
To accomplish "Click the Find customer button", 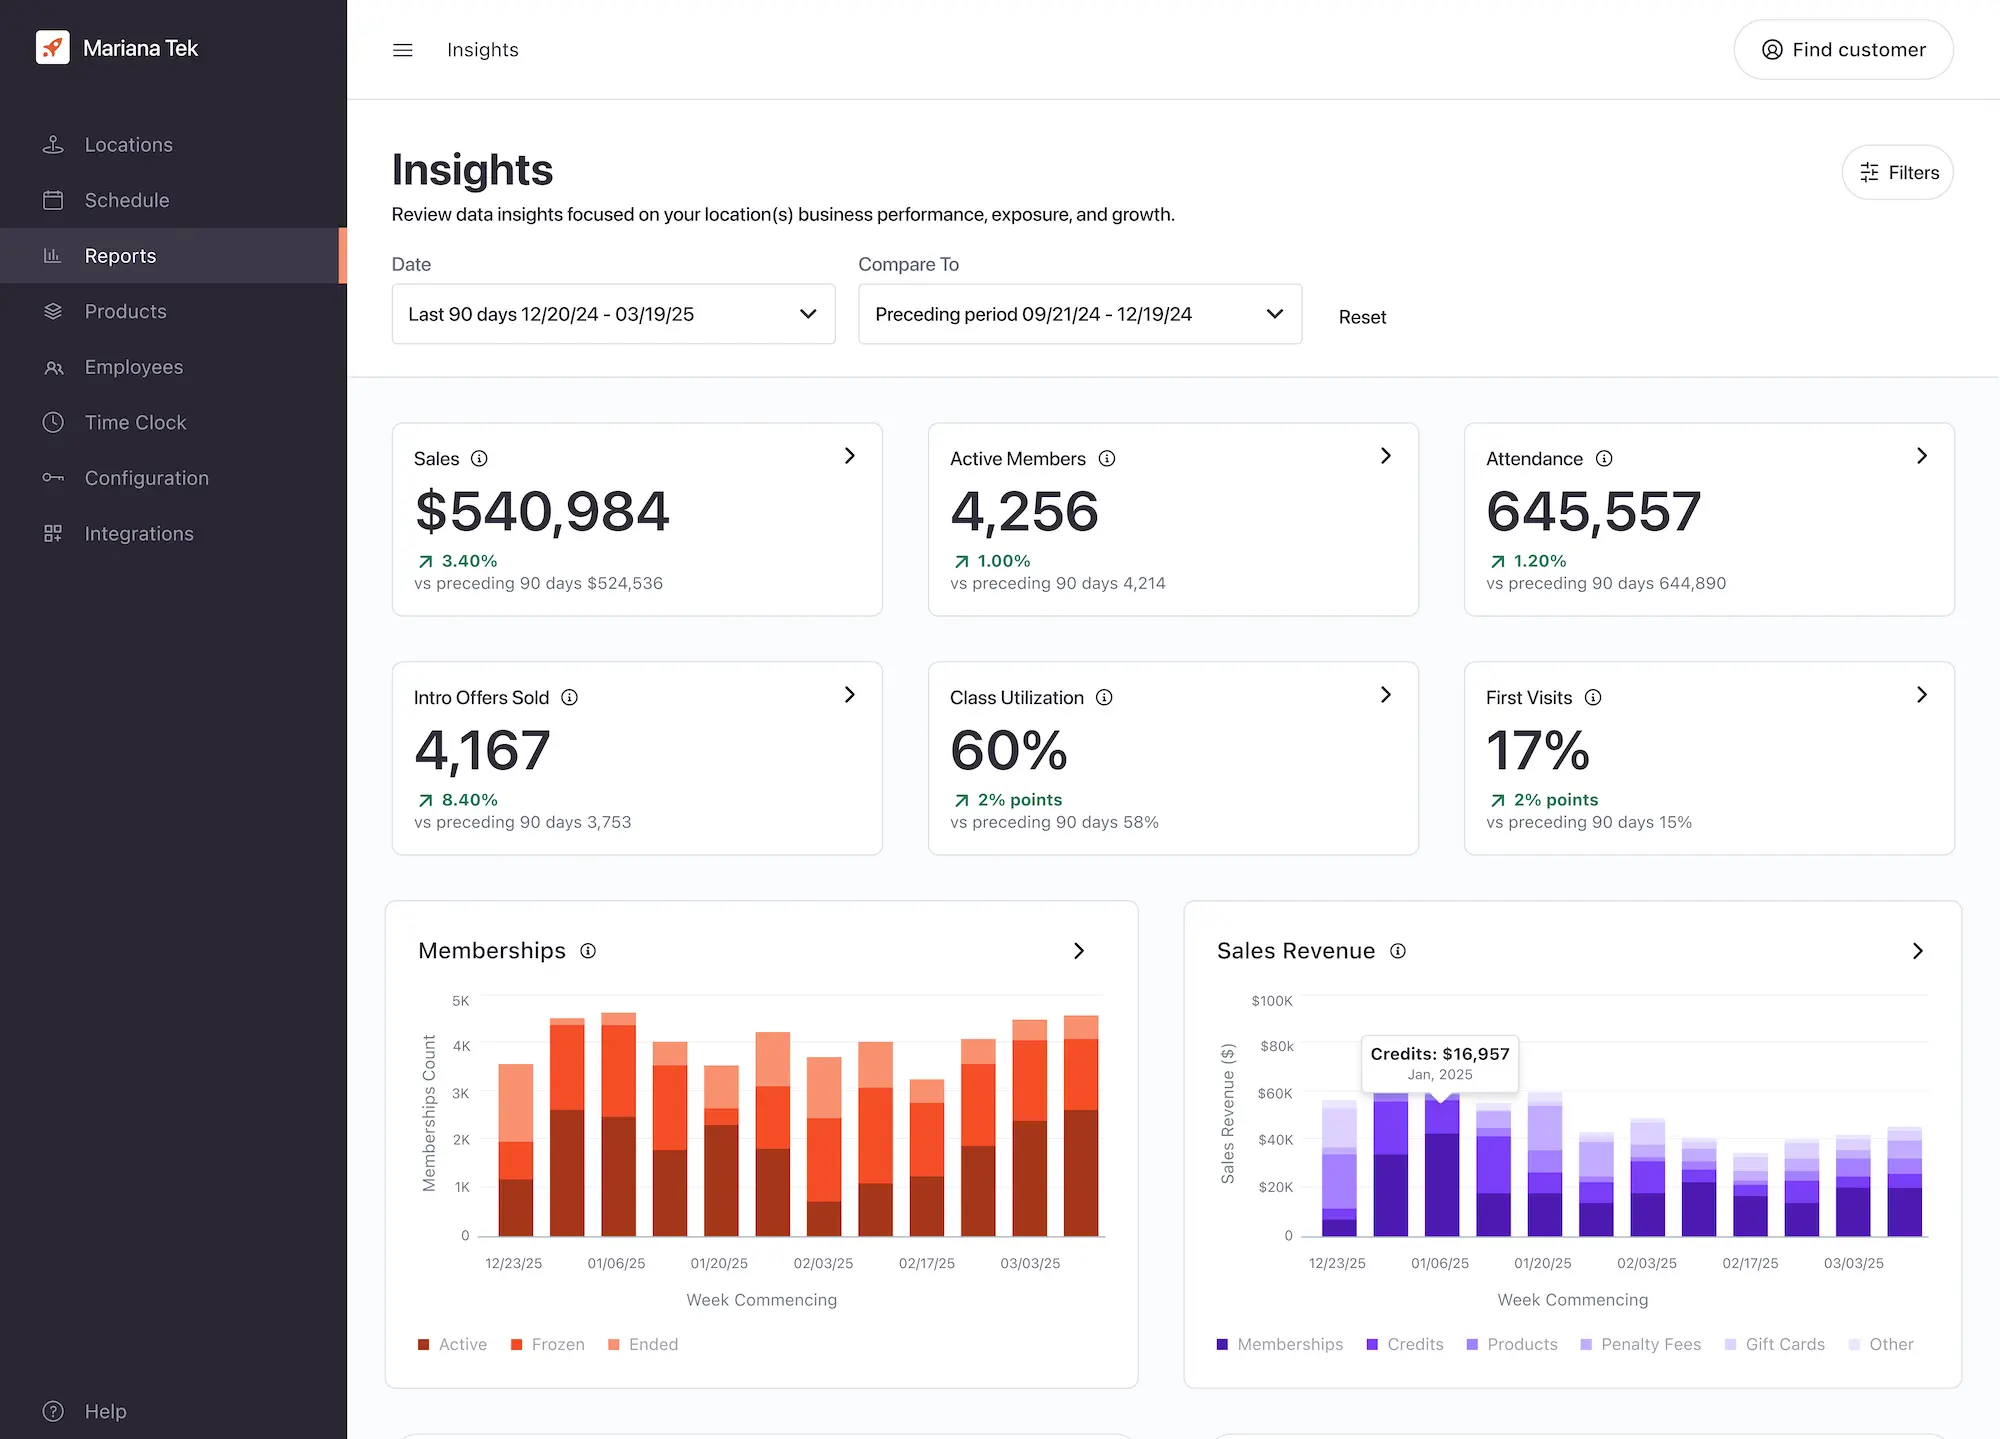I will coord(1843,50).
